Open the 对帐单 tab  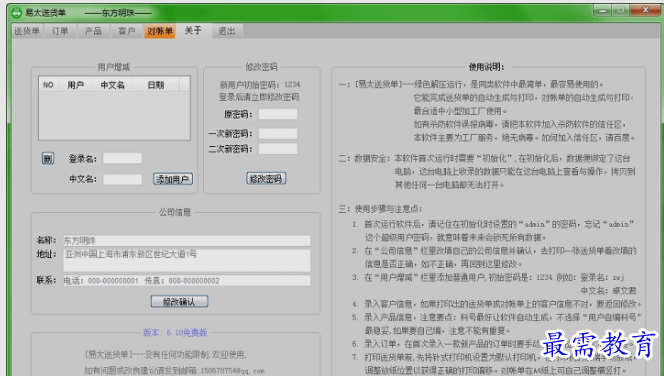tap(160, 31)
